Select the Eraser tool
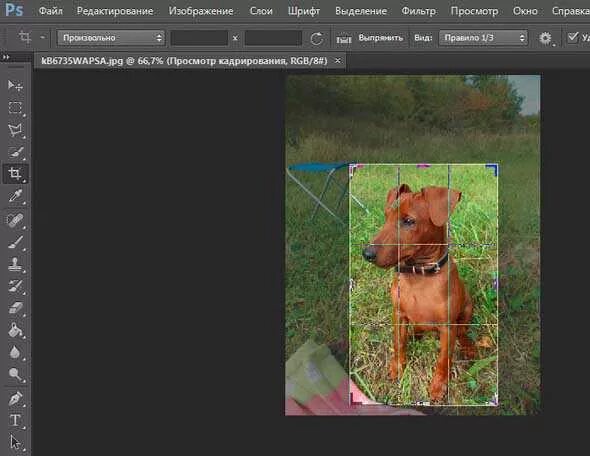The height and width of the screenshot is (456, 590). click(15, 308)
